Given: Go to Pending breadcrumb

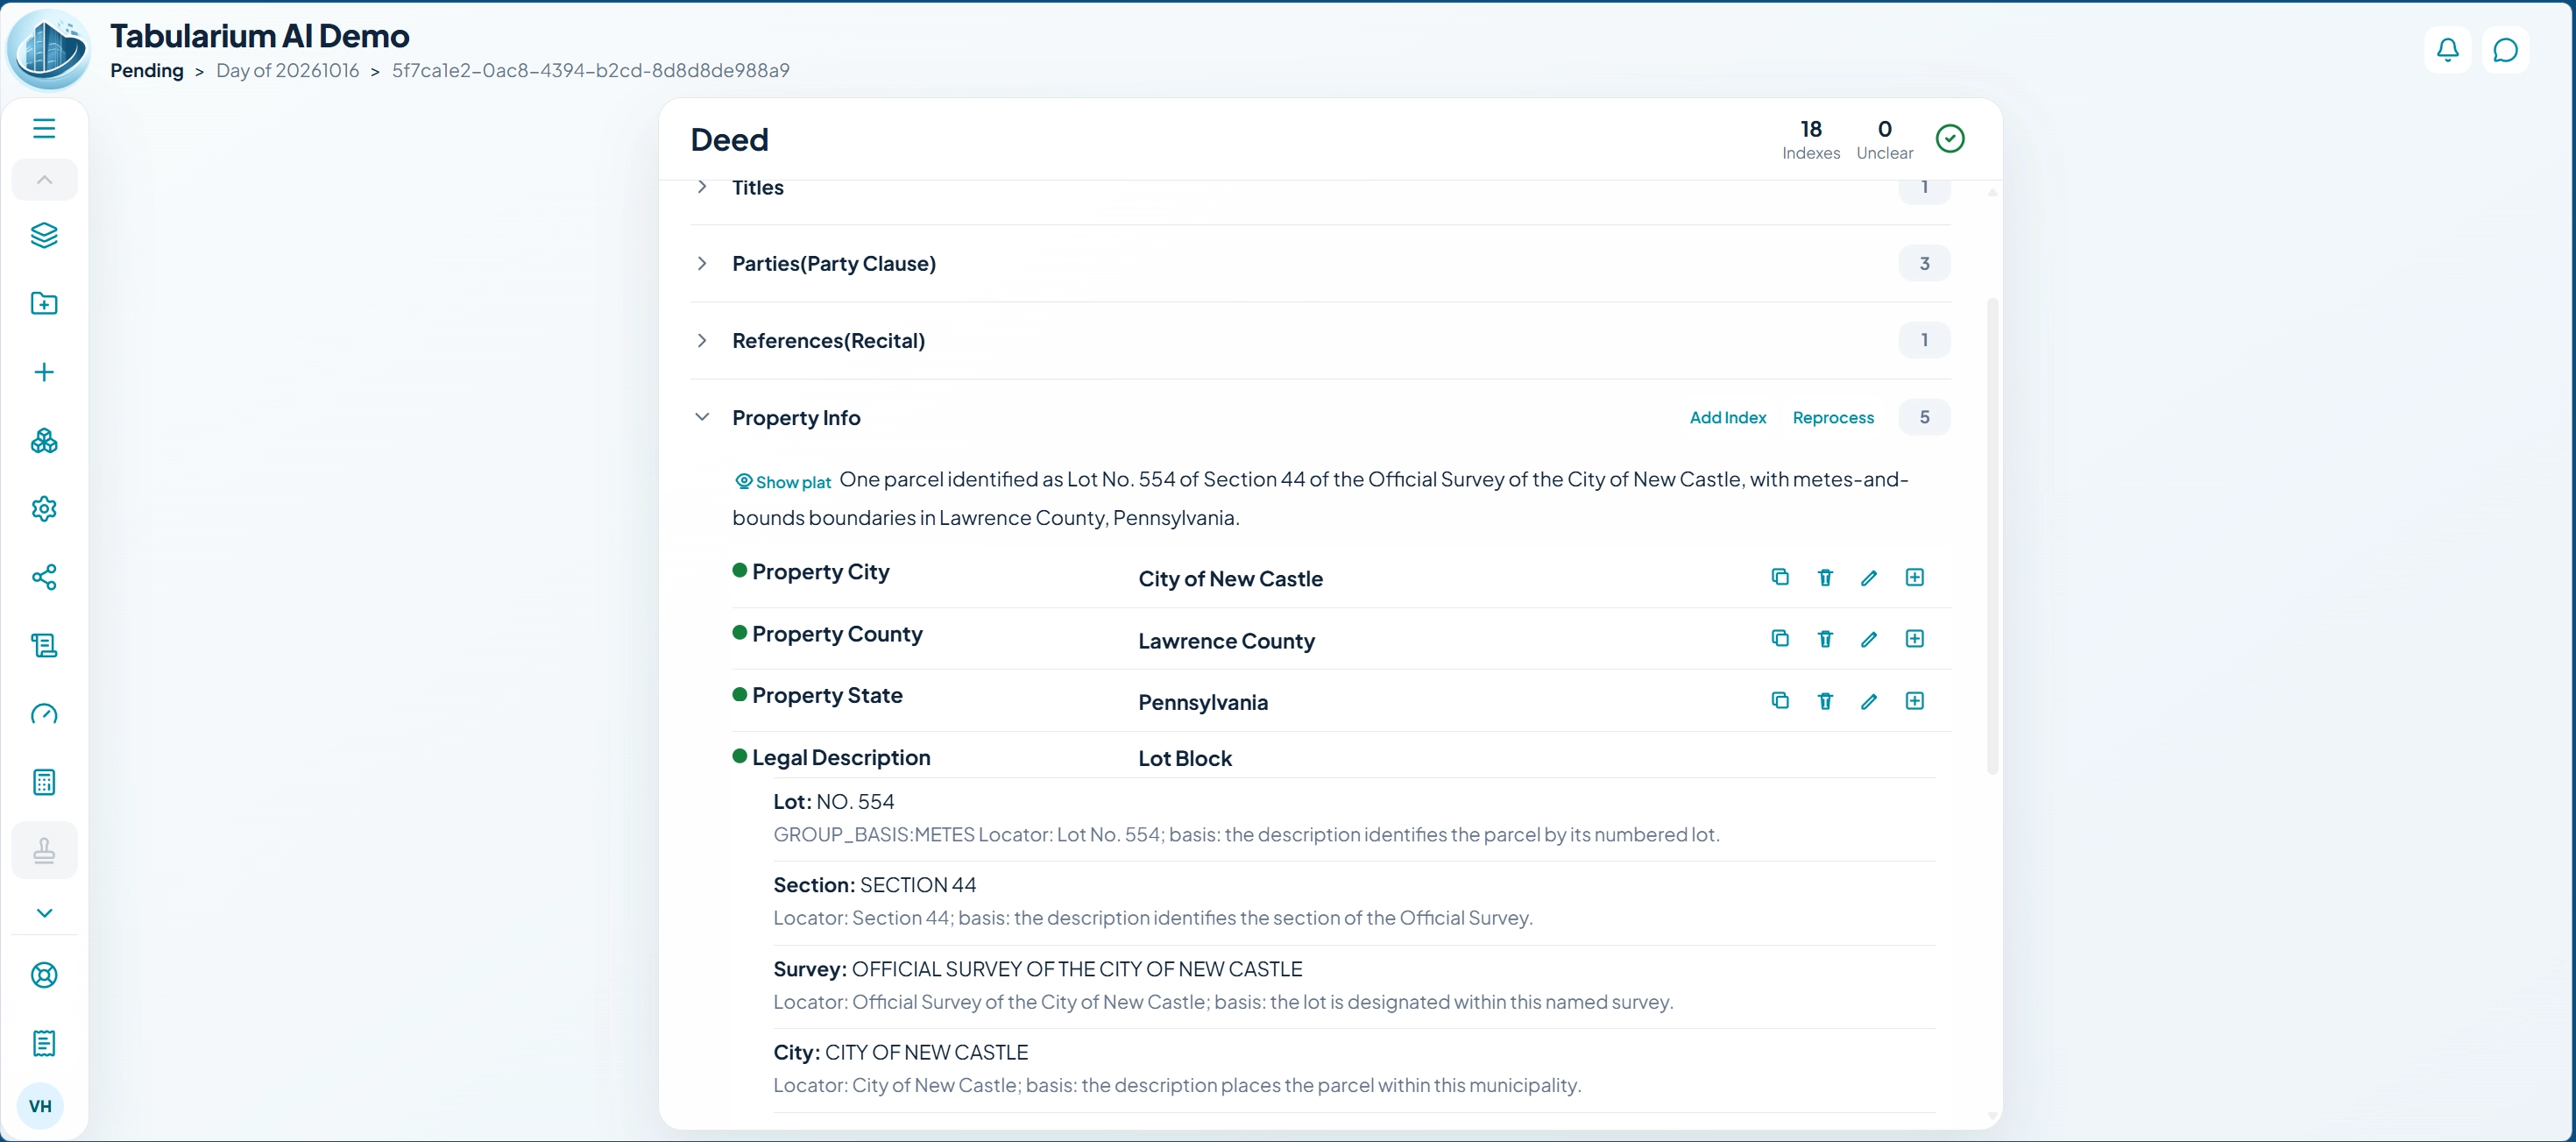Looking at the screenshot, I should (x=147, y=70).
